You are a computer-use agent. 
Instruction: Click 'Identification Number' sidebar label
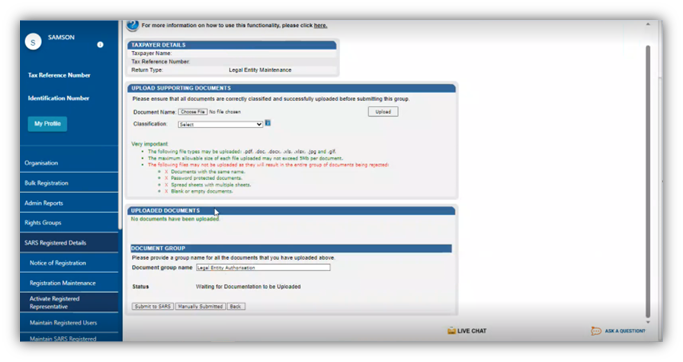[58, 98]
